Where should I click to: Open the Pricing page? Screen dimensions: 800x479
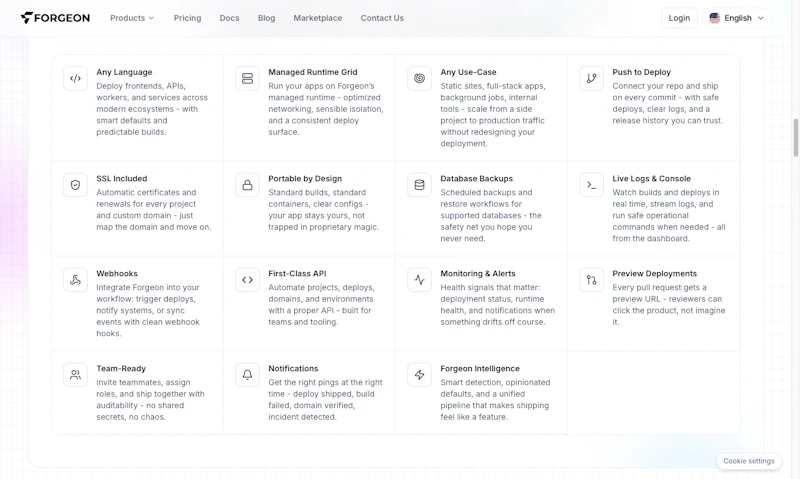coord(187,18)
